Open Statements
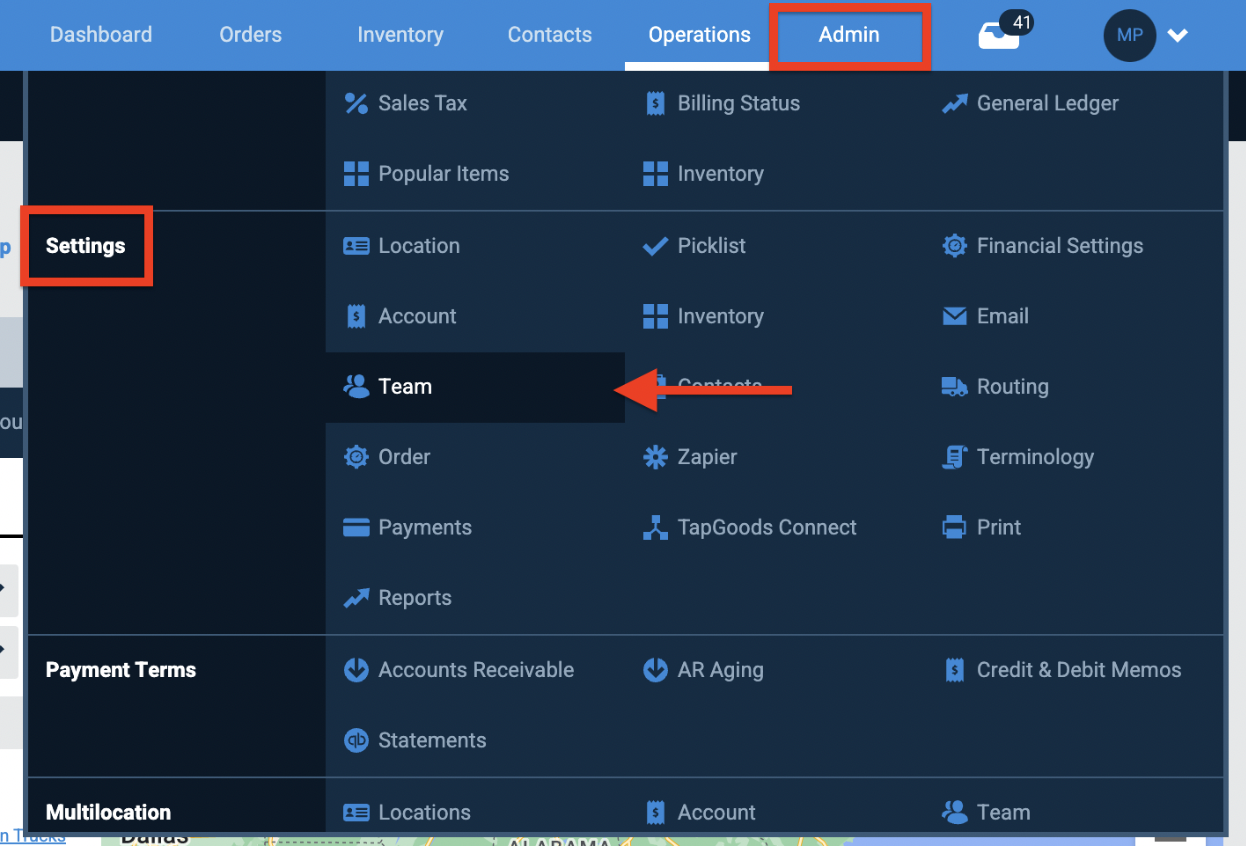 click(432, 741)
